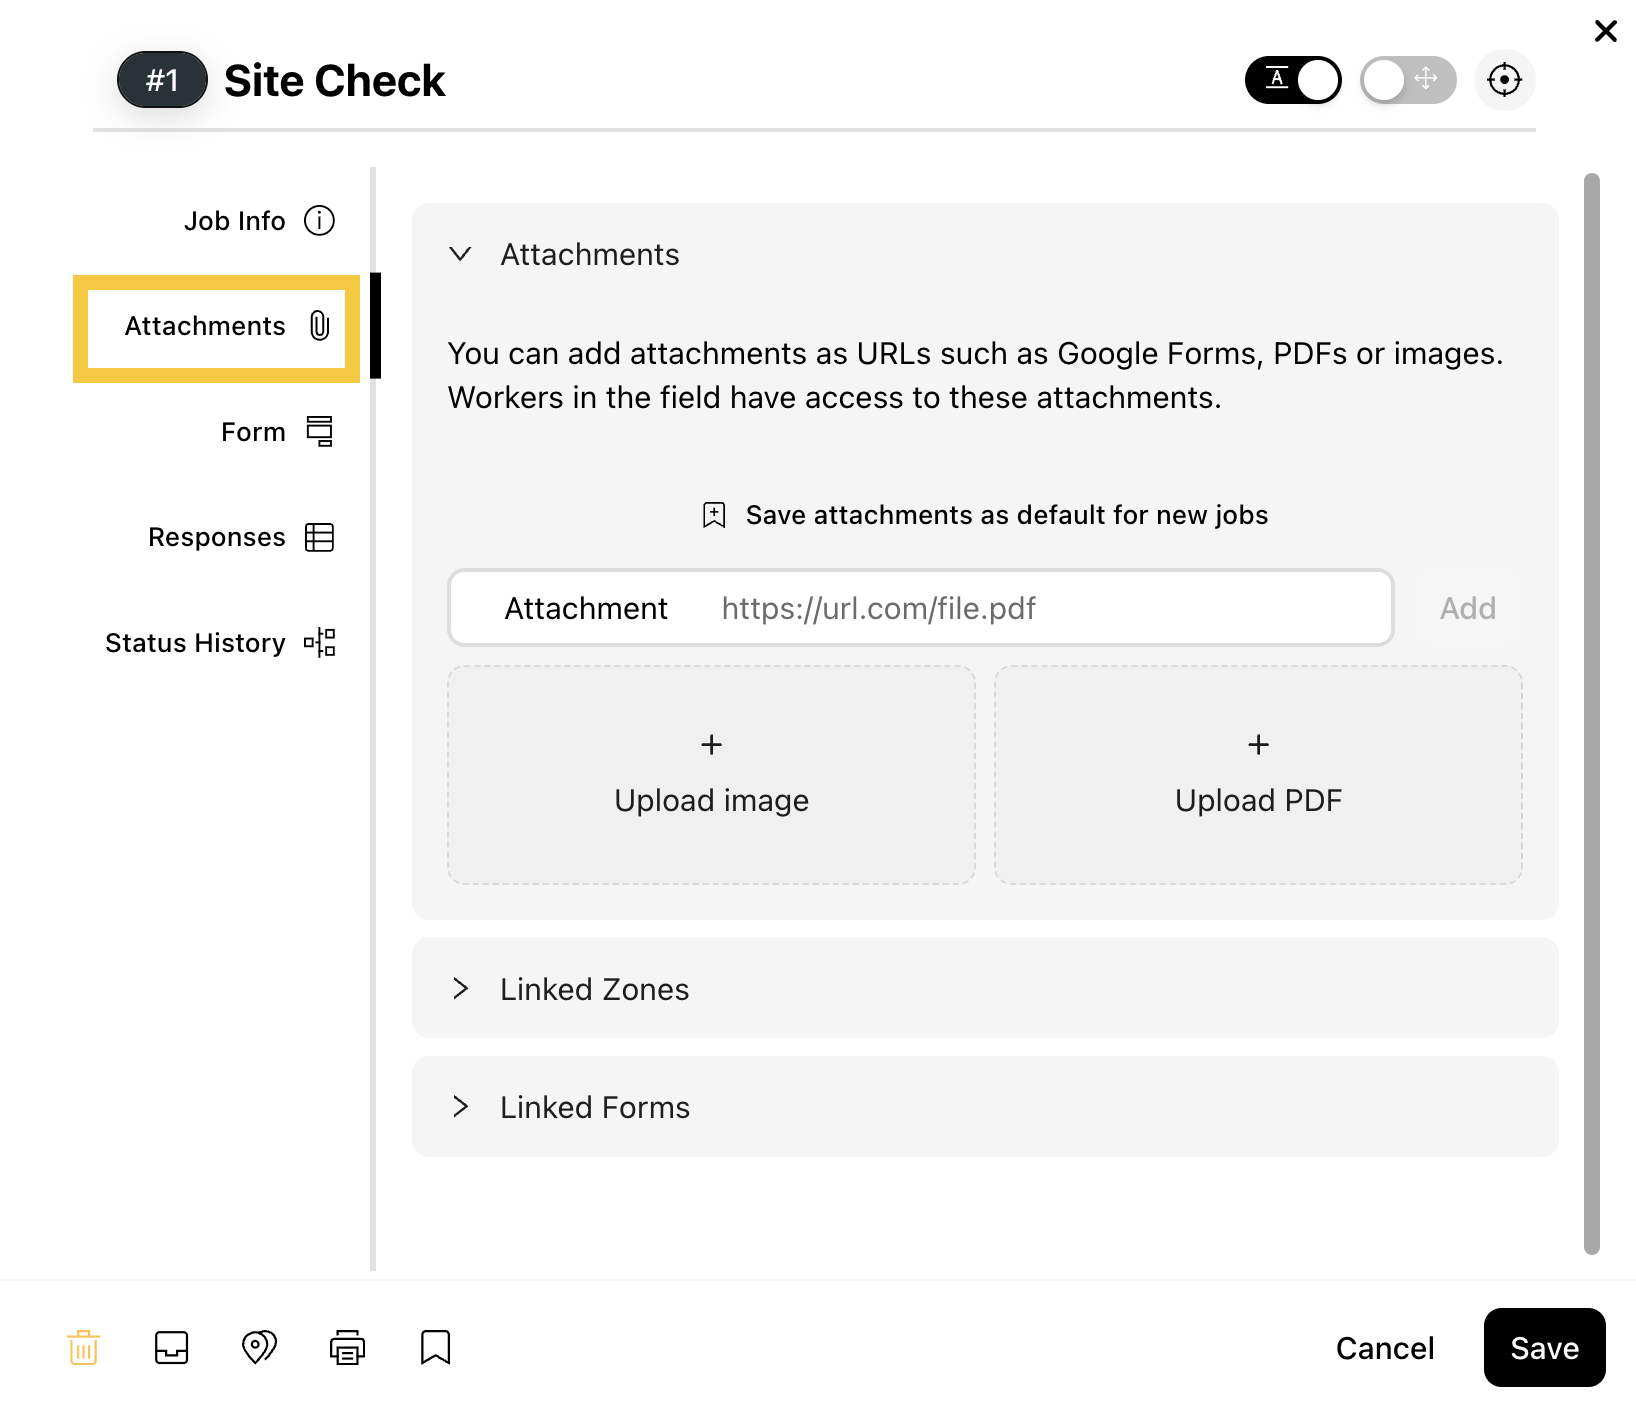1636x1406 pixels.
Task: Click the print job icon
Action: 347,1348
